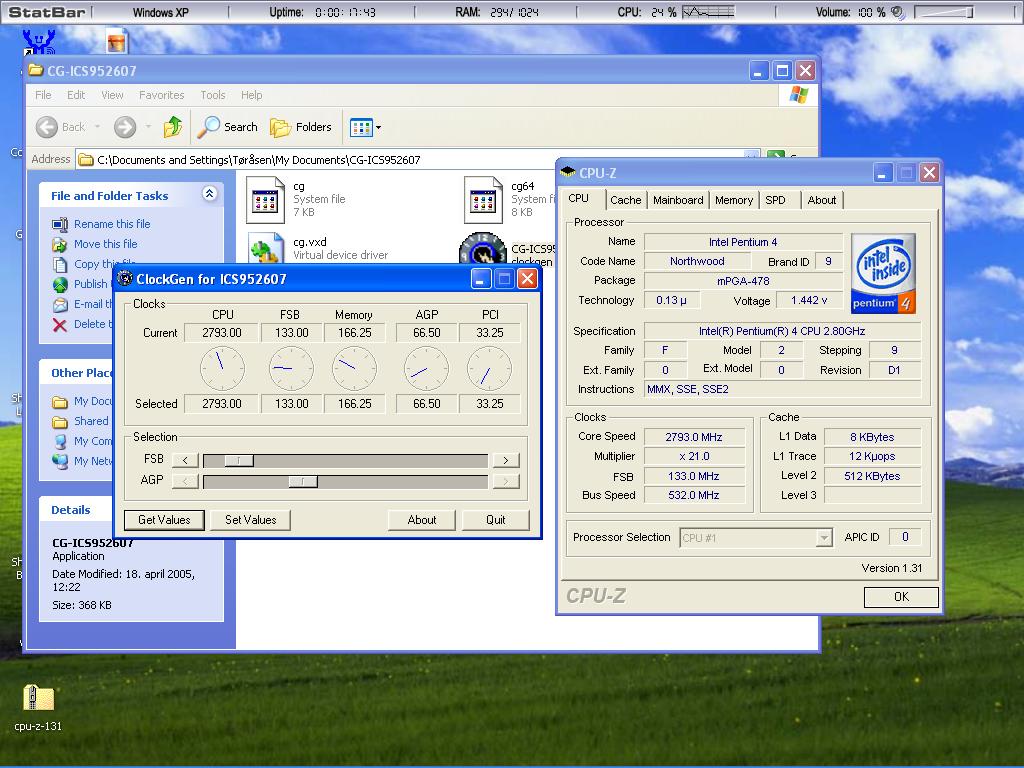Click the FSB slider thumb in ClockGen
Viewport: 1024px width, 768px height.
click(x=239, y=460)
